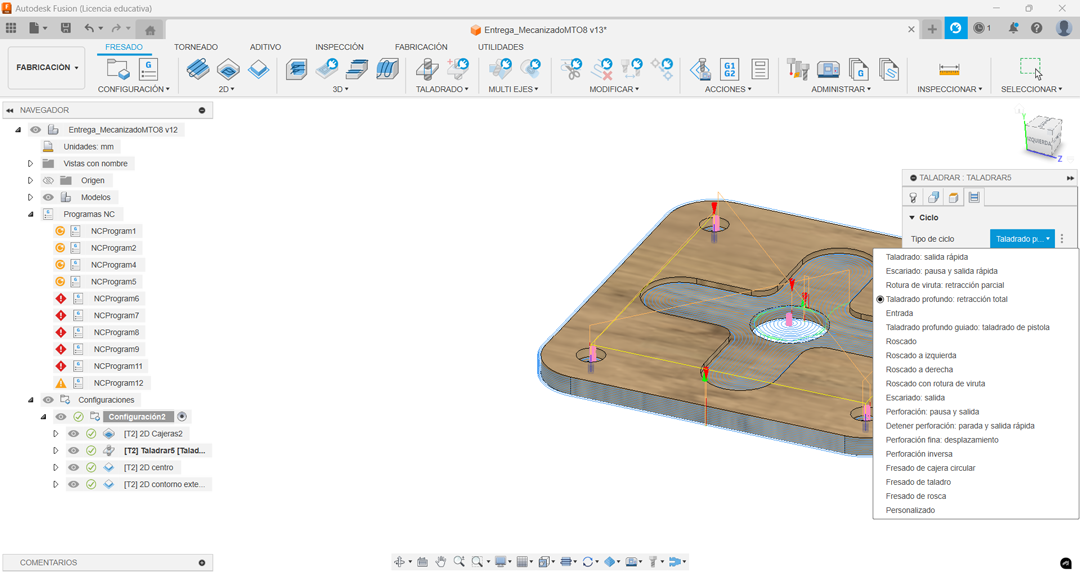Viewport: 1080px width, 574px height.
Task: Open the help question mark icon
Action: 1037,28
